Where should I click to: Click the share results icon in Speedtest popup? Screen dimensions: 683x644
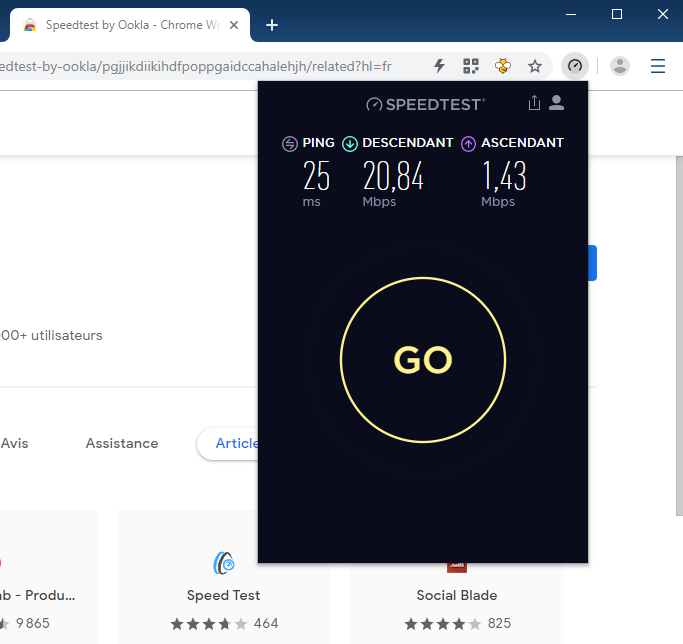point(534,103)
